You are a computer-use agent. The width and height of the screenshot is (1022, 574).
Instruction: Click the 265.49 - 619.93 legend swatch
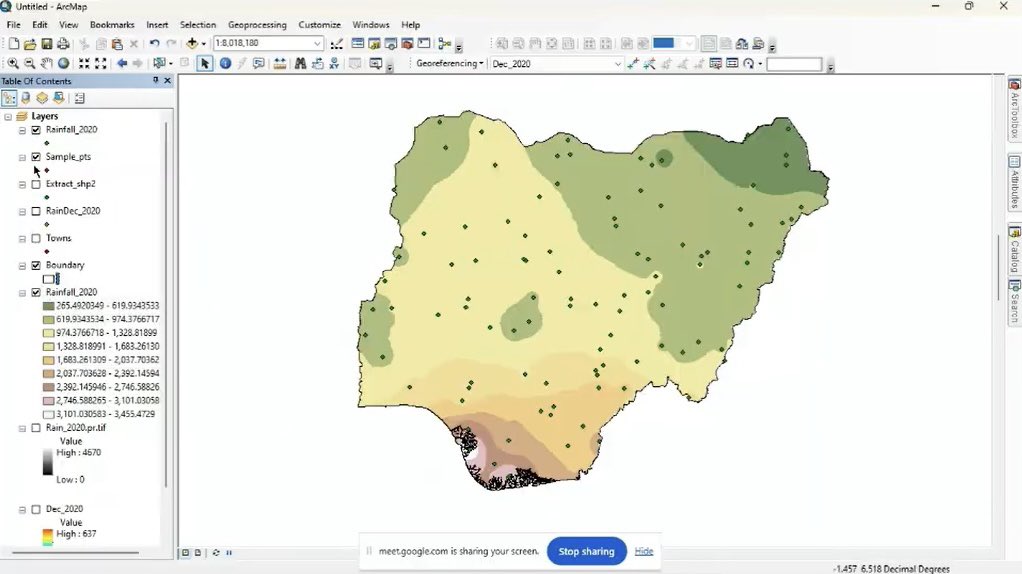coord(48,306)
